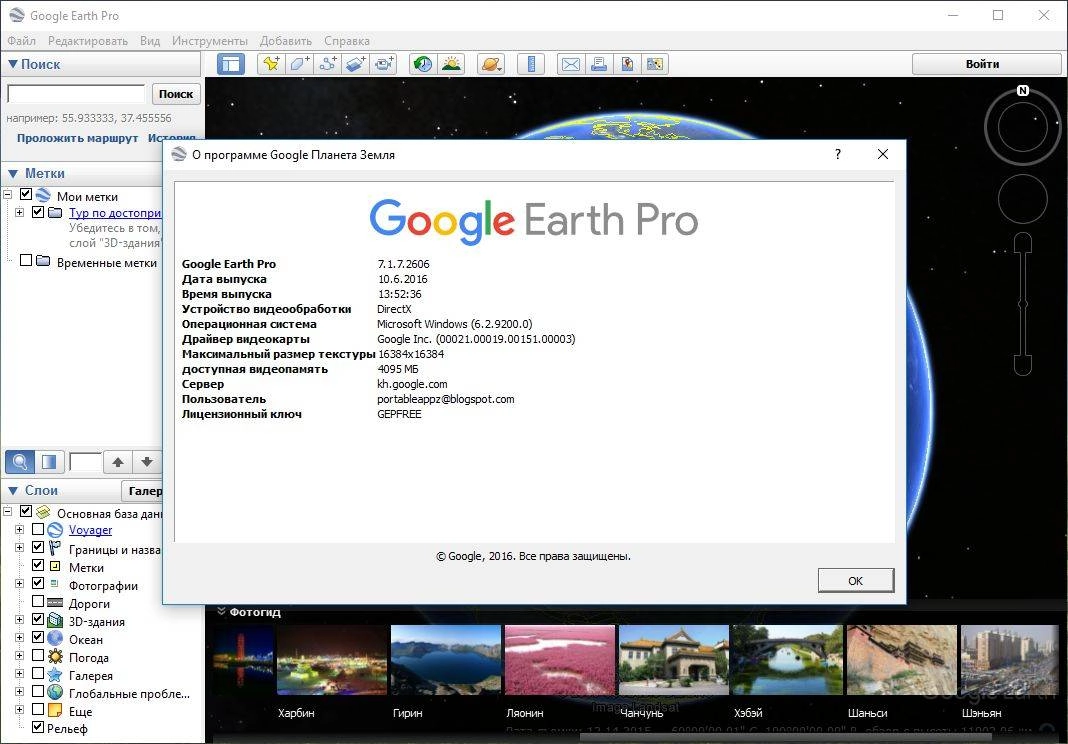Screen dimensions: 1068x744
Task: Open help question mark in About dialog
Action: point(838,154)
